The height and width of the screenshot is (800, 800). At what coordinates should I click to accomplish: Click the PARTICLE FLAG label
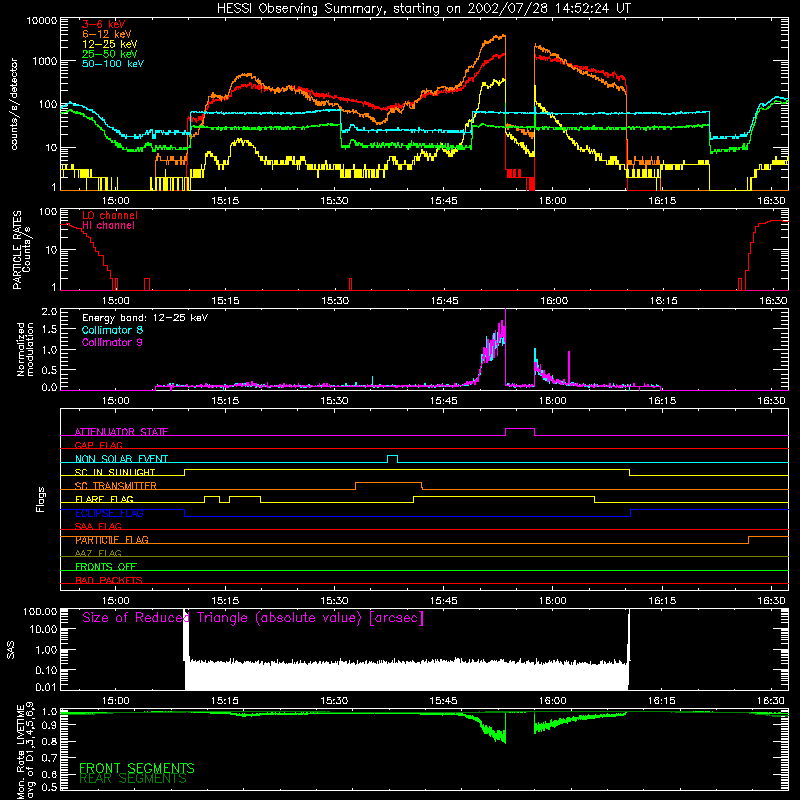pyautogui.click(x=112, y=540)
